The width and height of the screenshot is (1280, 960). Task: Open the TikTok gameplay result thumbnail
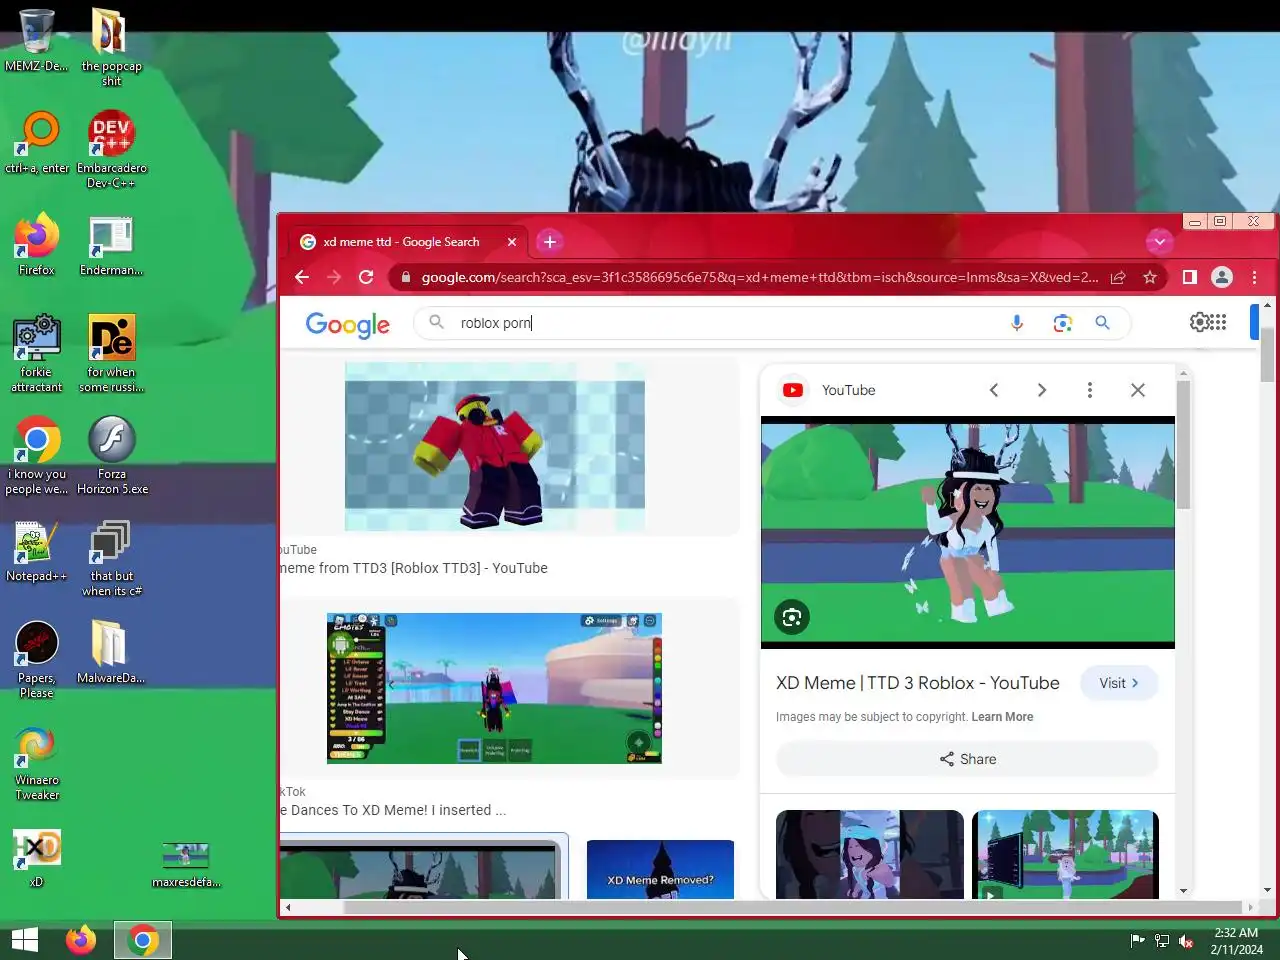494,688
